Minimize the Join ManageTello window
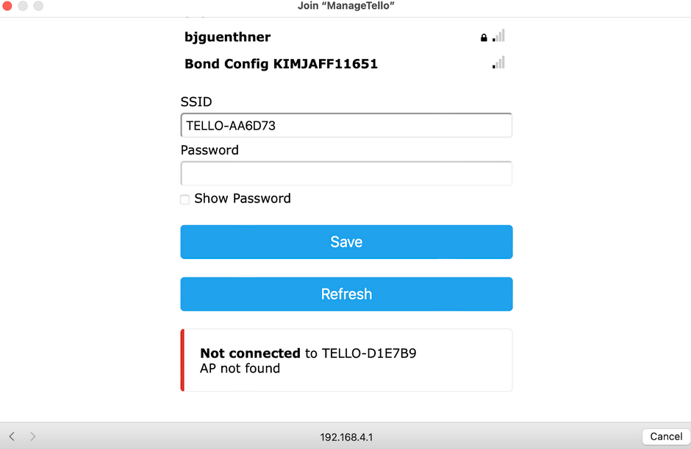This screenshot has width=691, height=449. coord(23,6)
